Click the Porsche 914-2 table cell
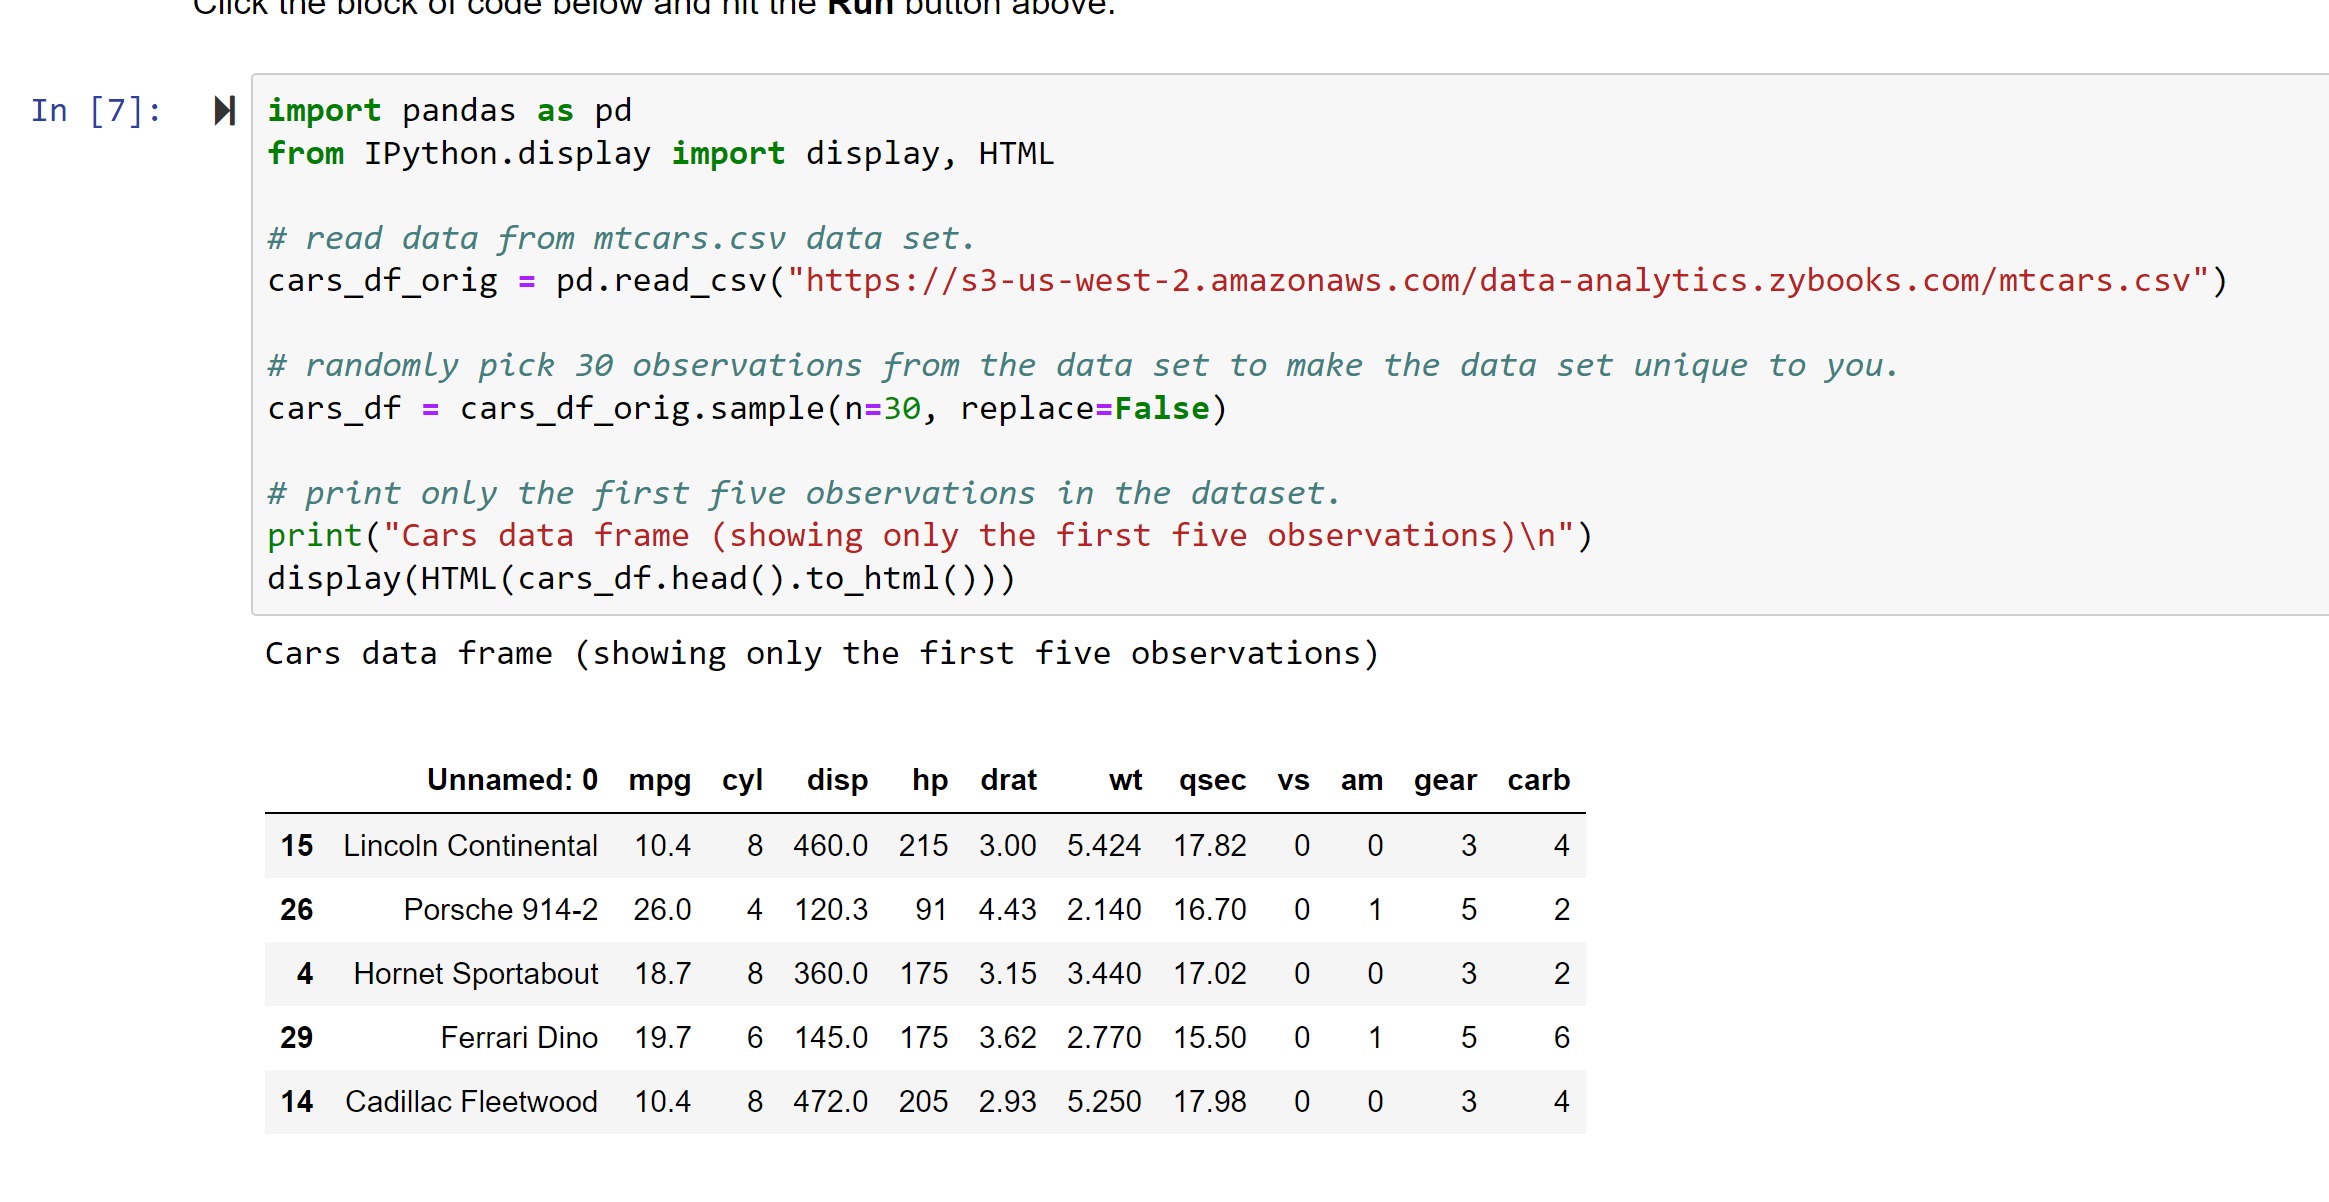2329x1202 pixels. [x=500, y=910]
